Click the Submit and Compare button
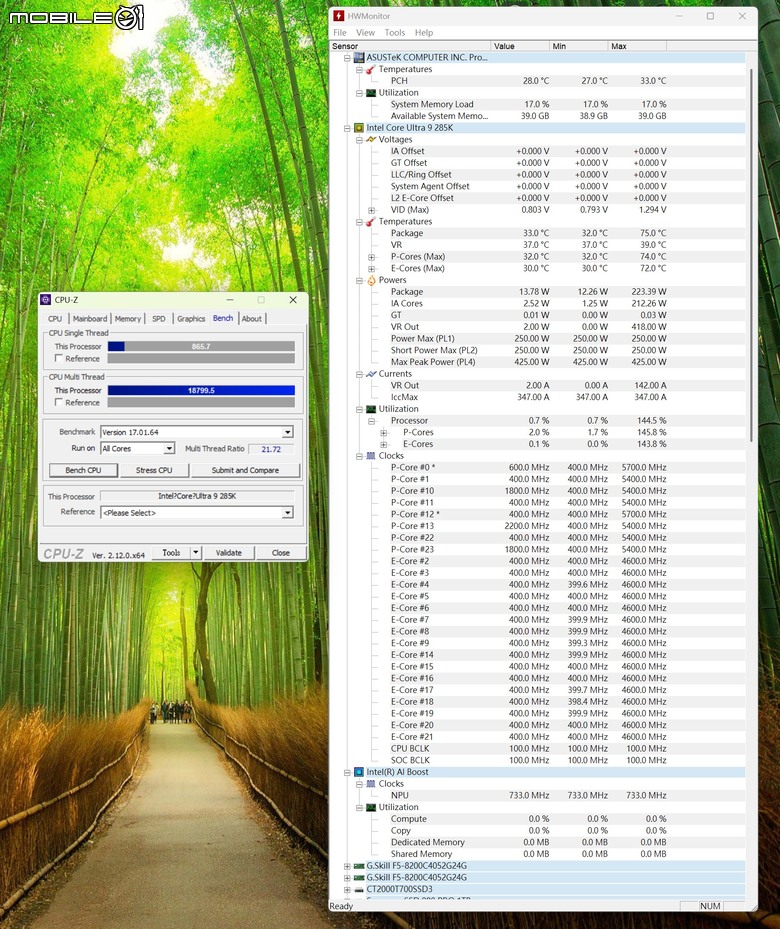 [x=245, y=470]
